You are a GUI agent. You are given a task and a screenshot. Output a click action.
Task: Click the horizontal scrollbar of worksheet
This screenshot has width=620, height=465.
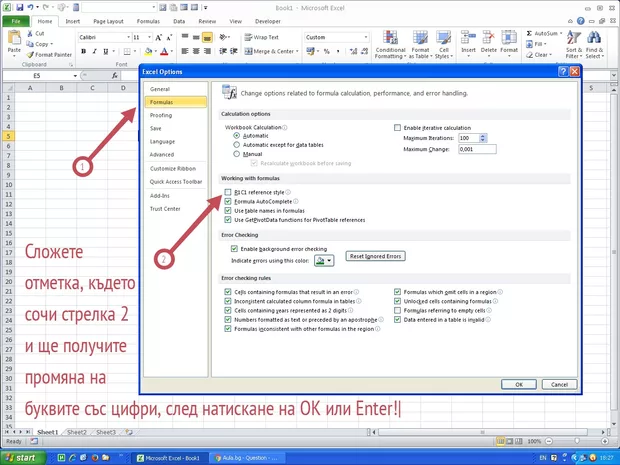coord(482,432)
